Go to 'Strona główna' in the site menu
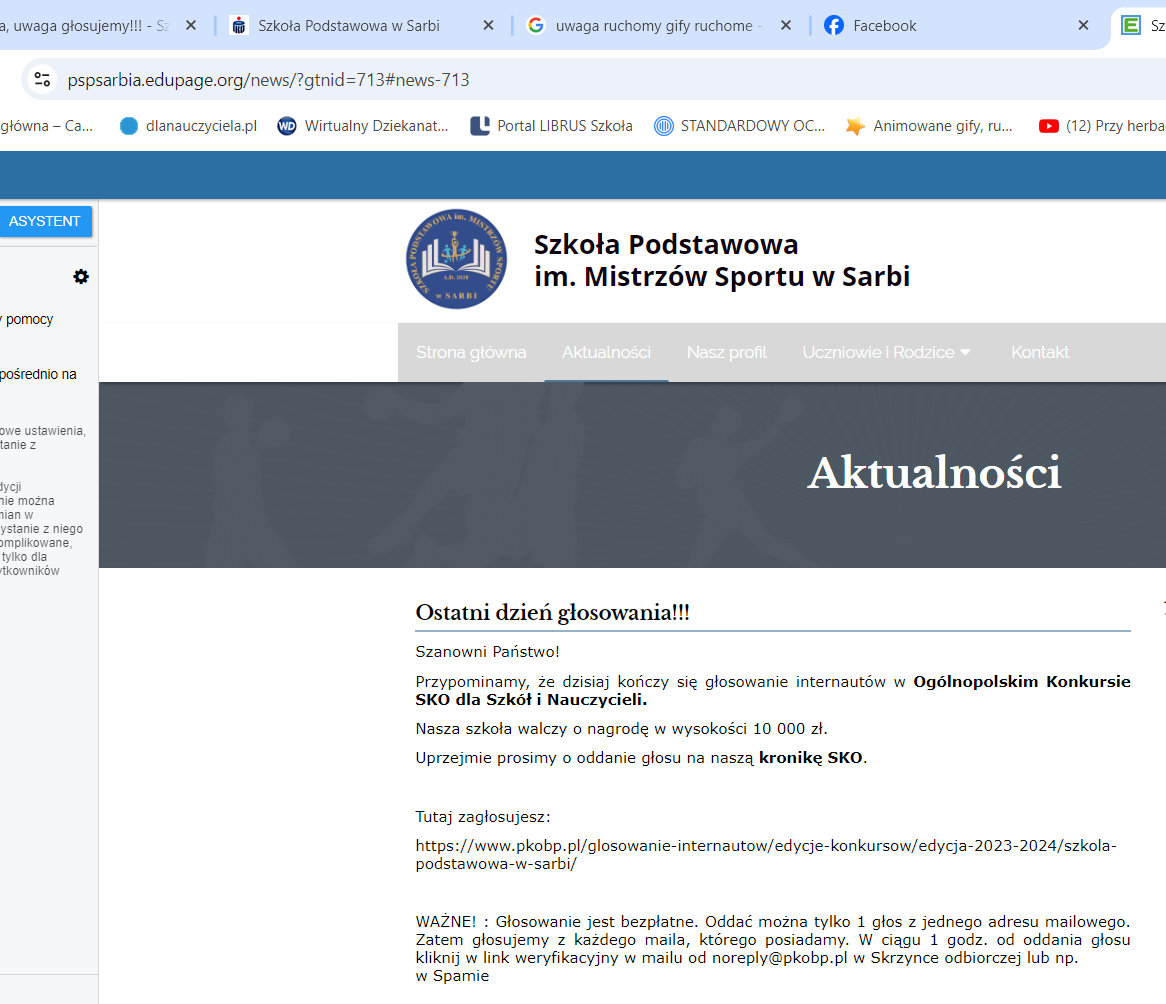Viewport: 1166px width, 1004px height. point(471,352)
